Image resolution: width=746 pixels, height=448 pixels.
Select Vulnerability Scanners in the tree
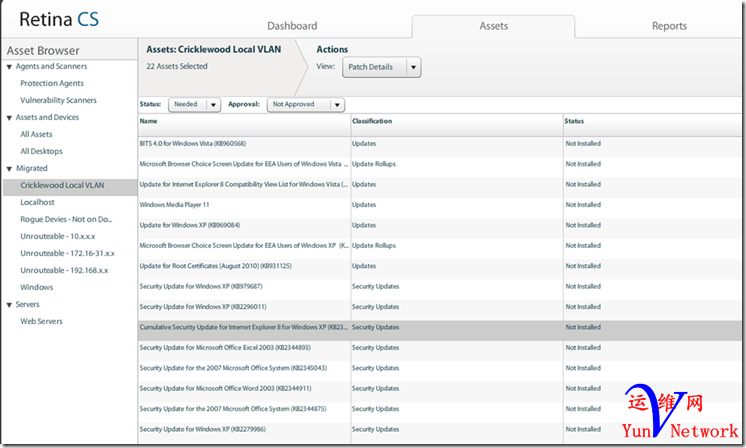[x=58, y=100]
